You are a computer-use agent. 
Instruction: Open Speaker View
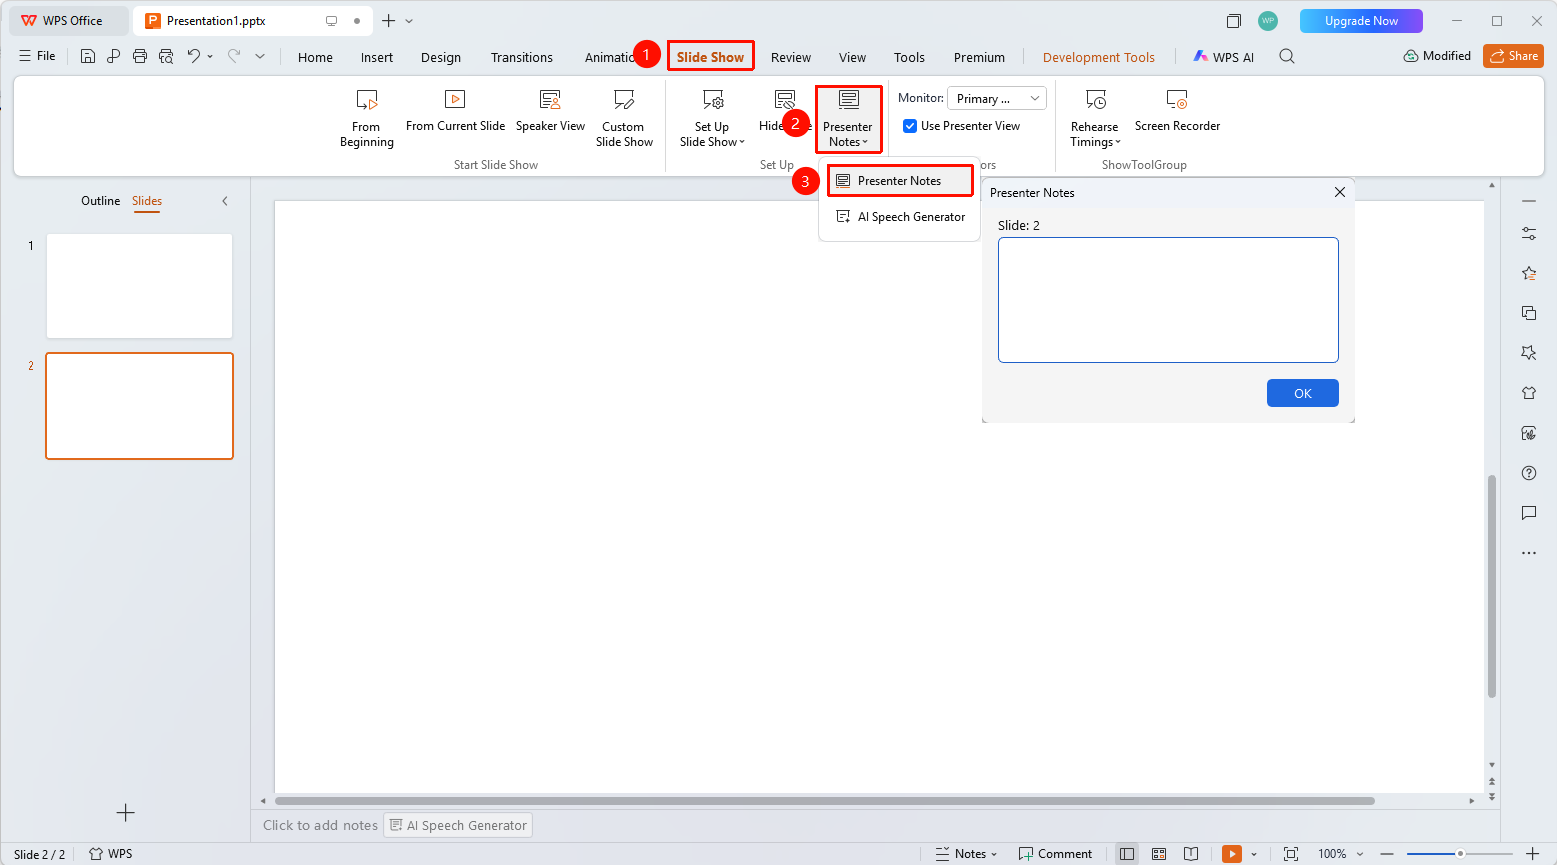(550, 112)
